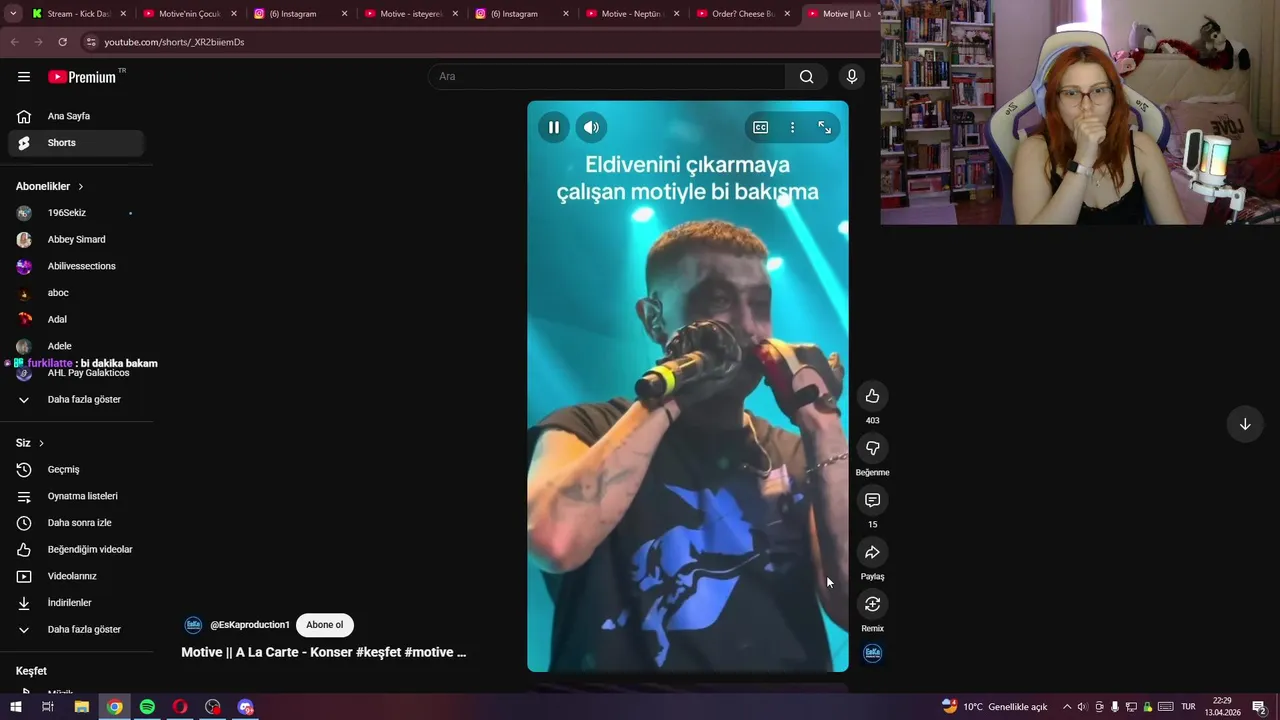Pause the Shorts video
Screen dimensions: 1280x720
pyautogui.click(x=554, y=127)
